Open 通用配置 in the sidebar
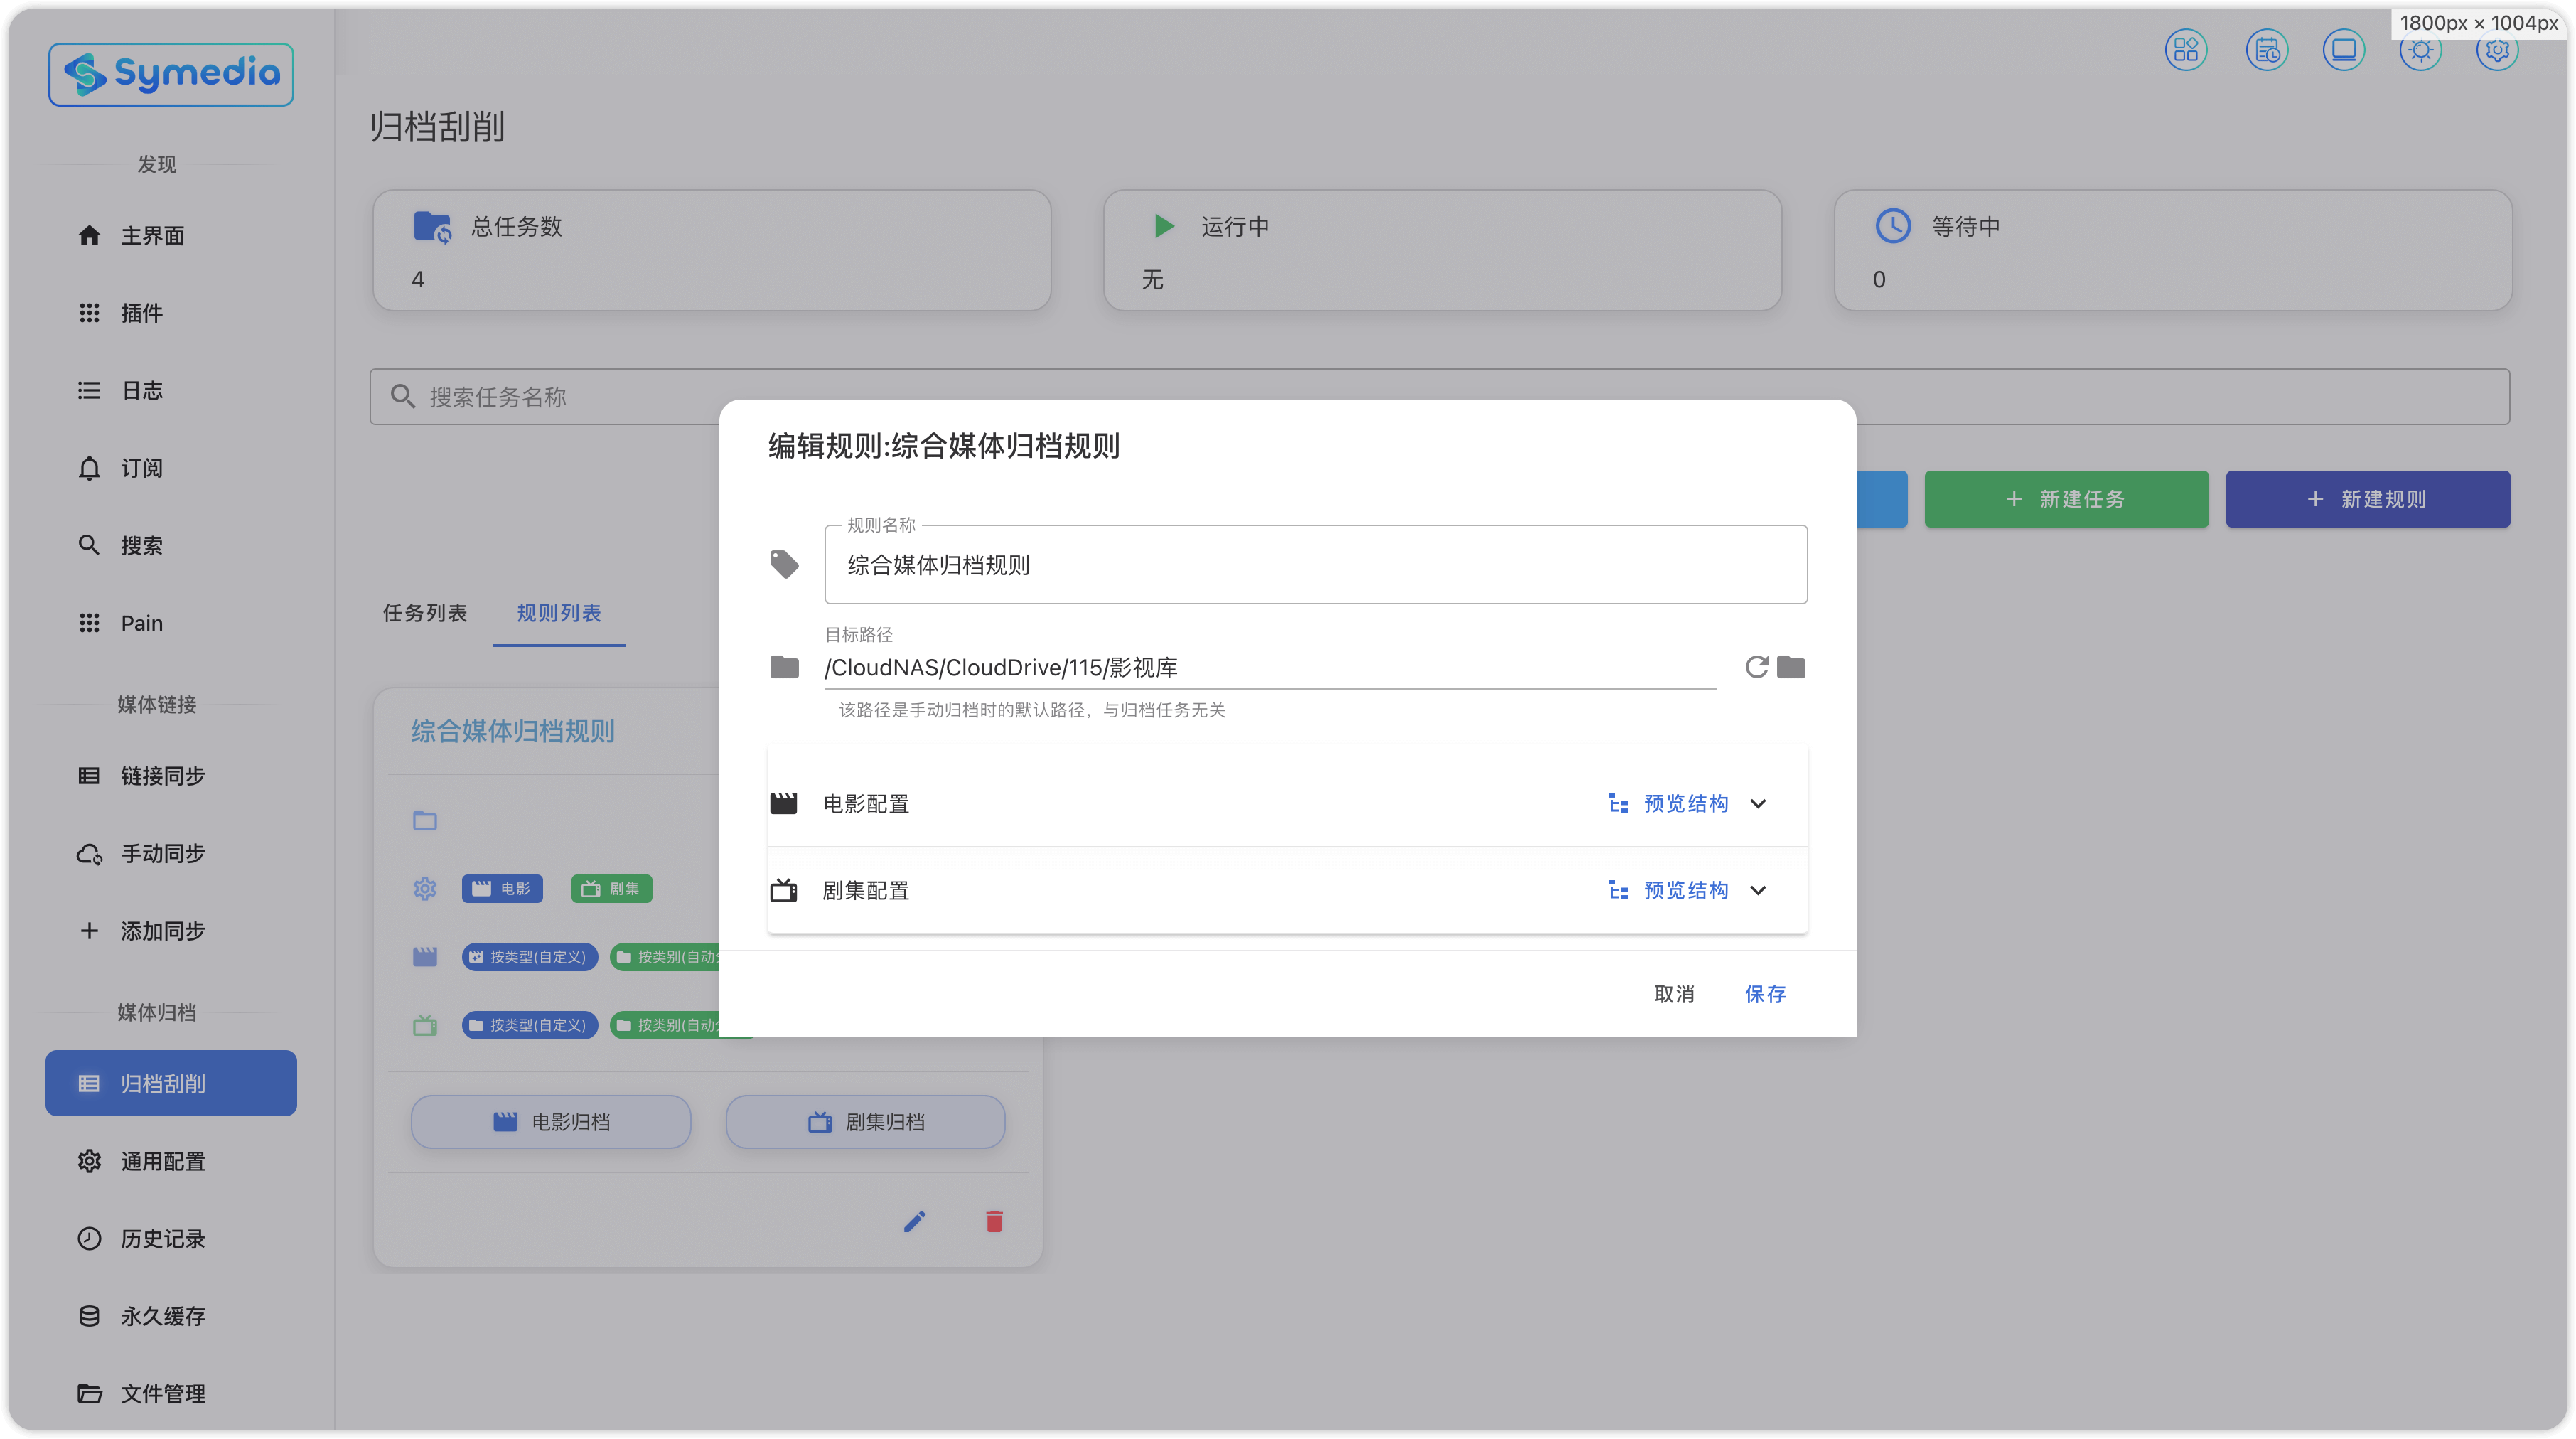This screenshot has width=2576, height=1439. tap(162, 1161)
